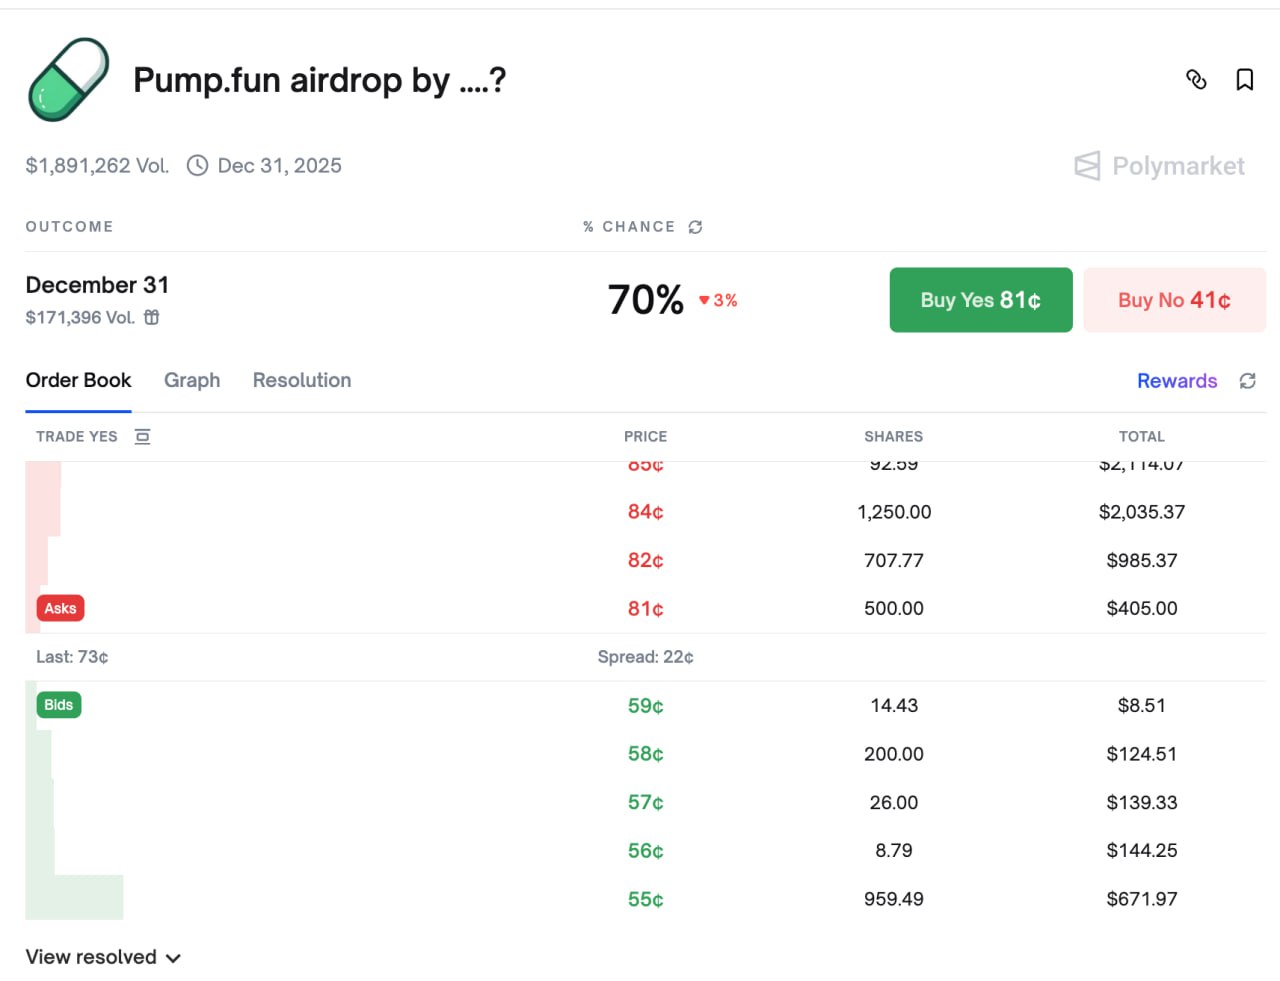Select the 81¢ ask price row
Viewport: 1280px width, 981px height.
645,609
